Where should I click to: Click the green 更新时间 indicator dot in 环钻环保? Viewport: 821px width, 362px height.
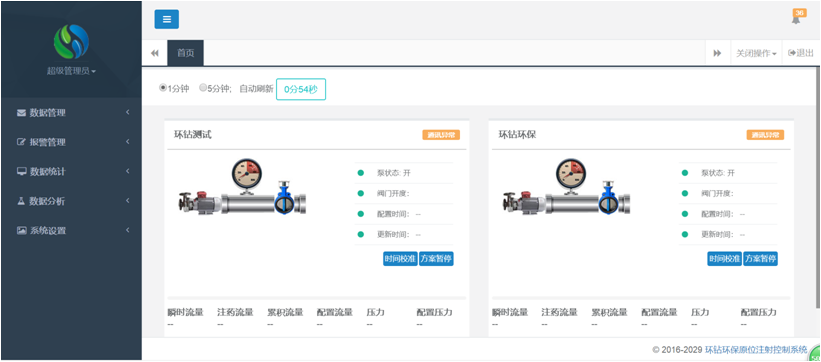coord(685,234)
